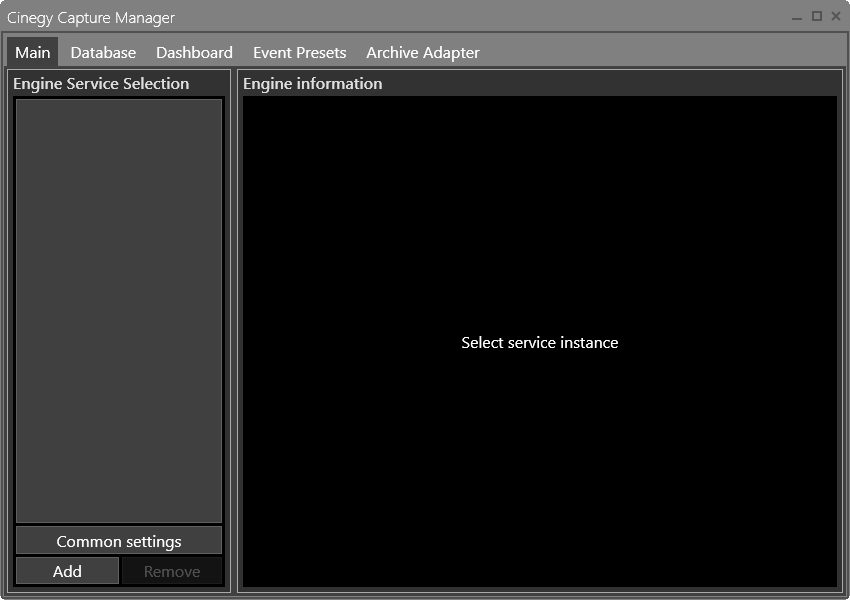This screenshot has height=600, width=850.
Task: Close the Cinegy Capture Manager window
Action: click(x=836, y=17)
